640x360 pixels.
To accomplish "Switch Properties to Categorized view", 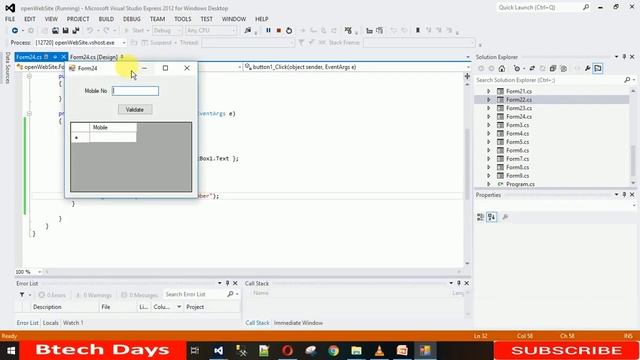I will [x=480, y=217].
